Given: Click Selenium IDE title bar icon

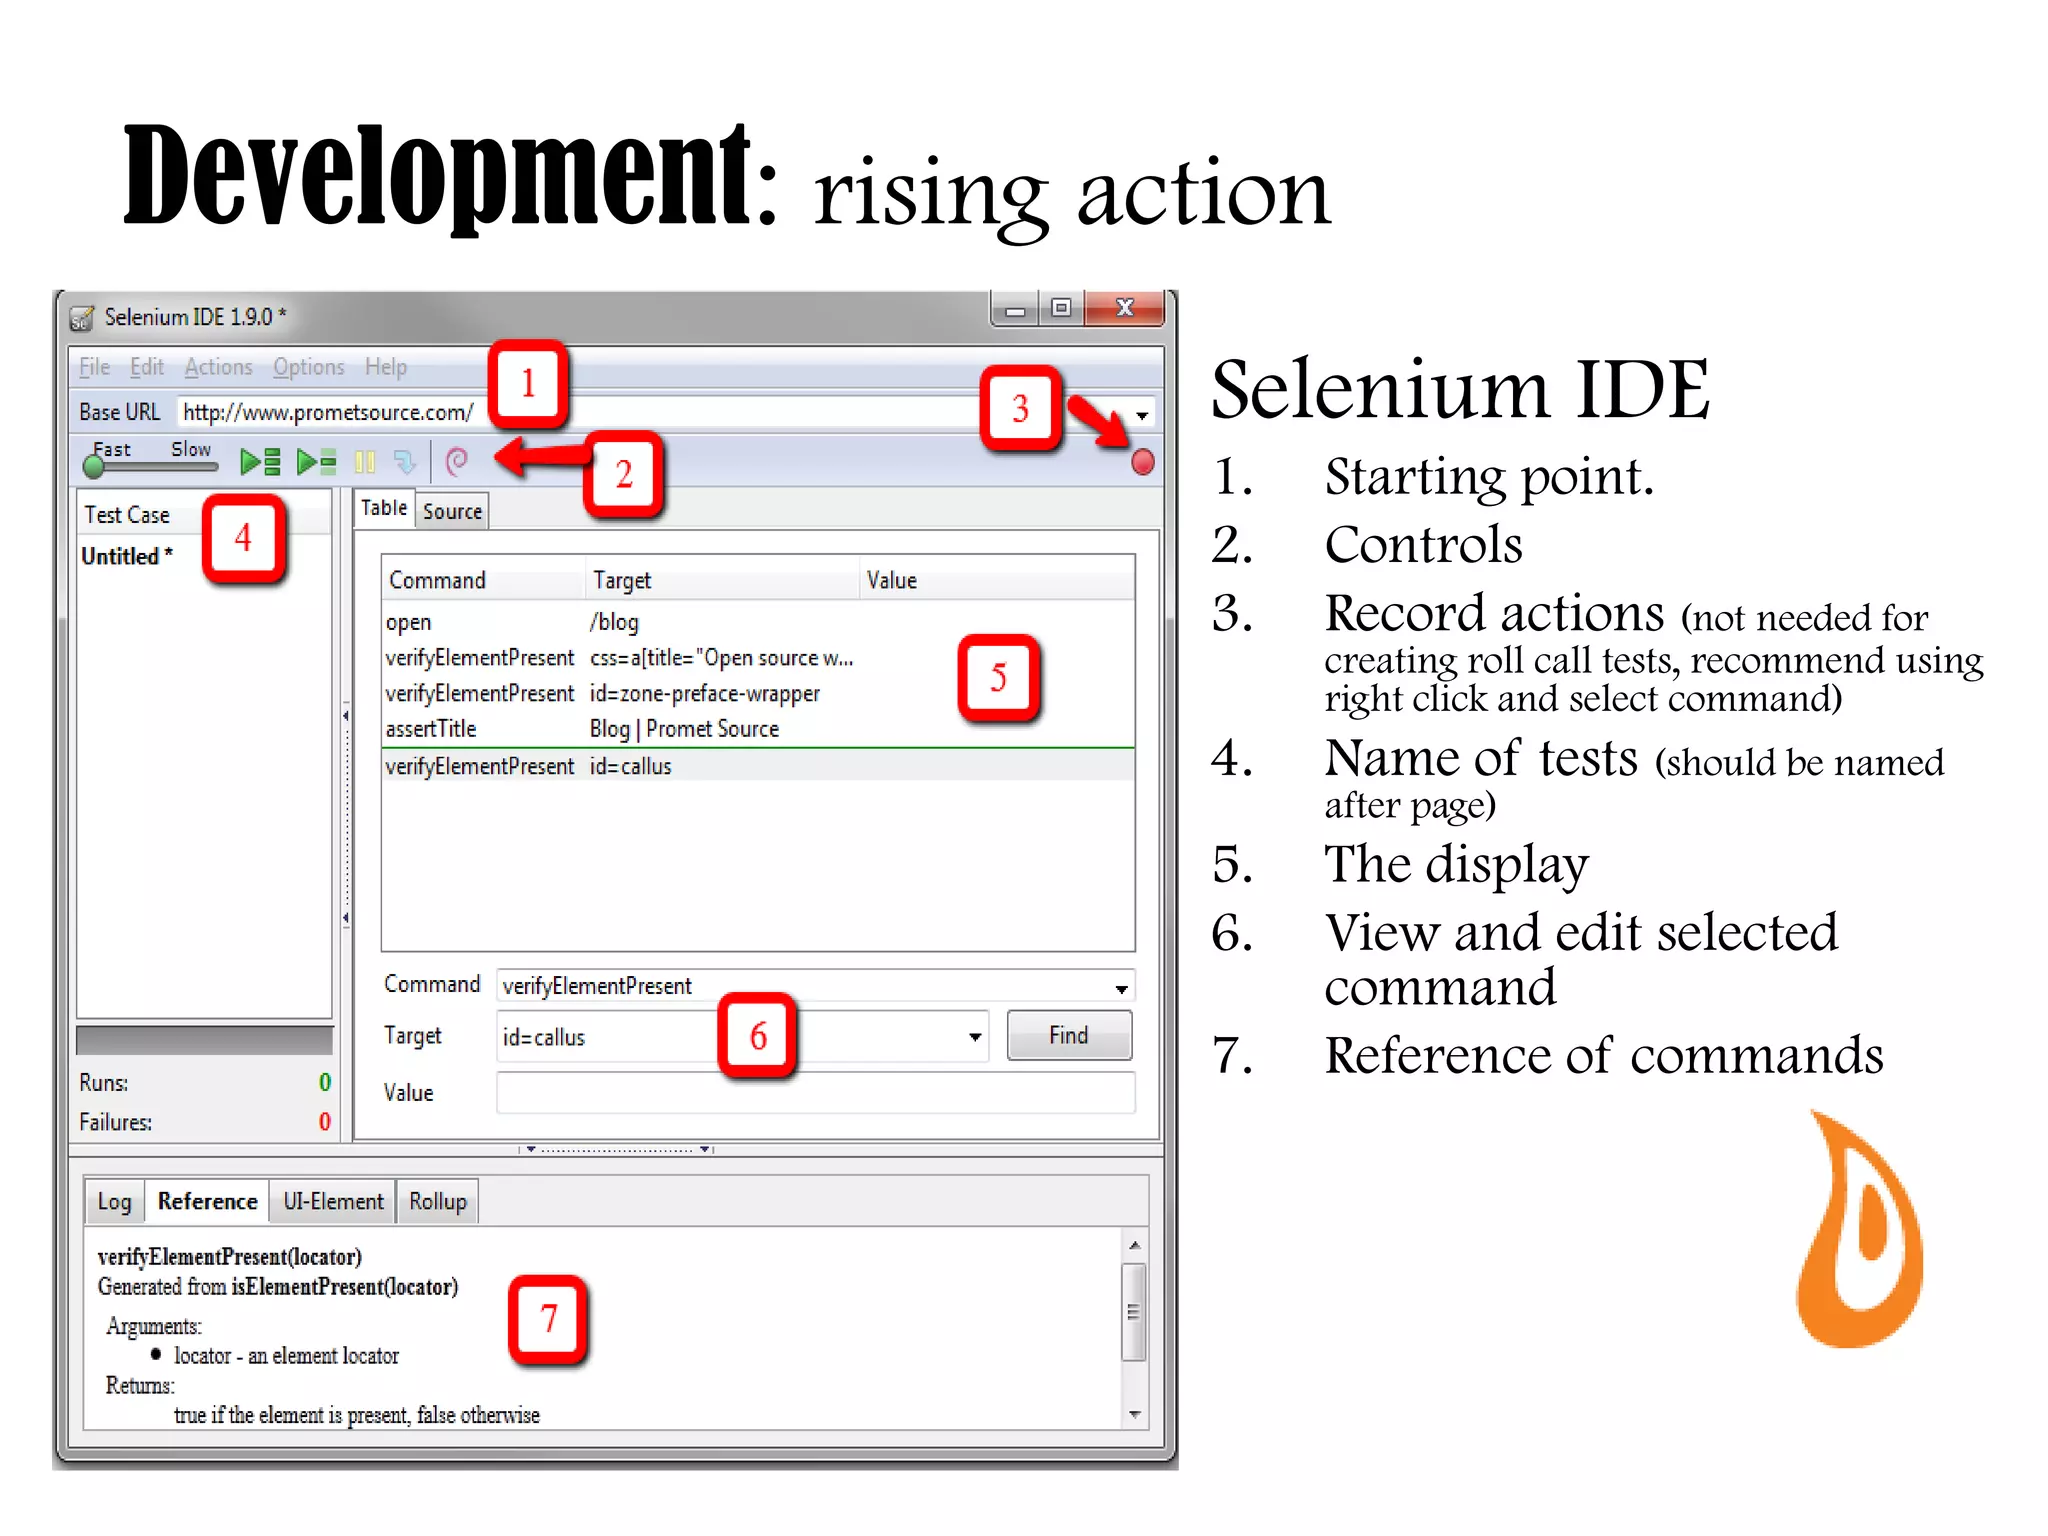Looking at the screenshot, I should pyautogui.click(x=82, y=318).
